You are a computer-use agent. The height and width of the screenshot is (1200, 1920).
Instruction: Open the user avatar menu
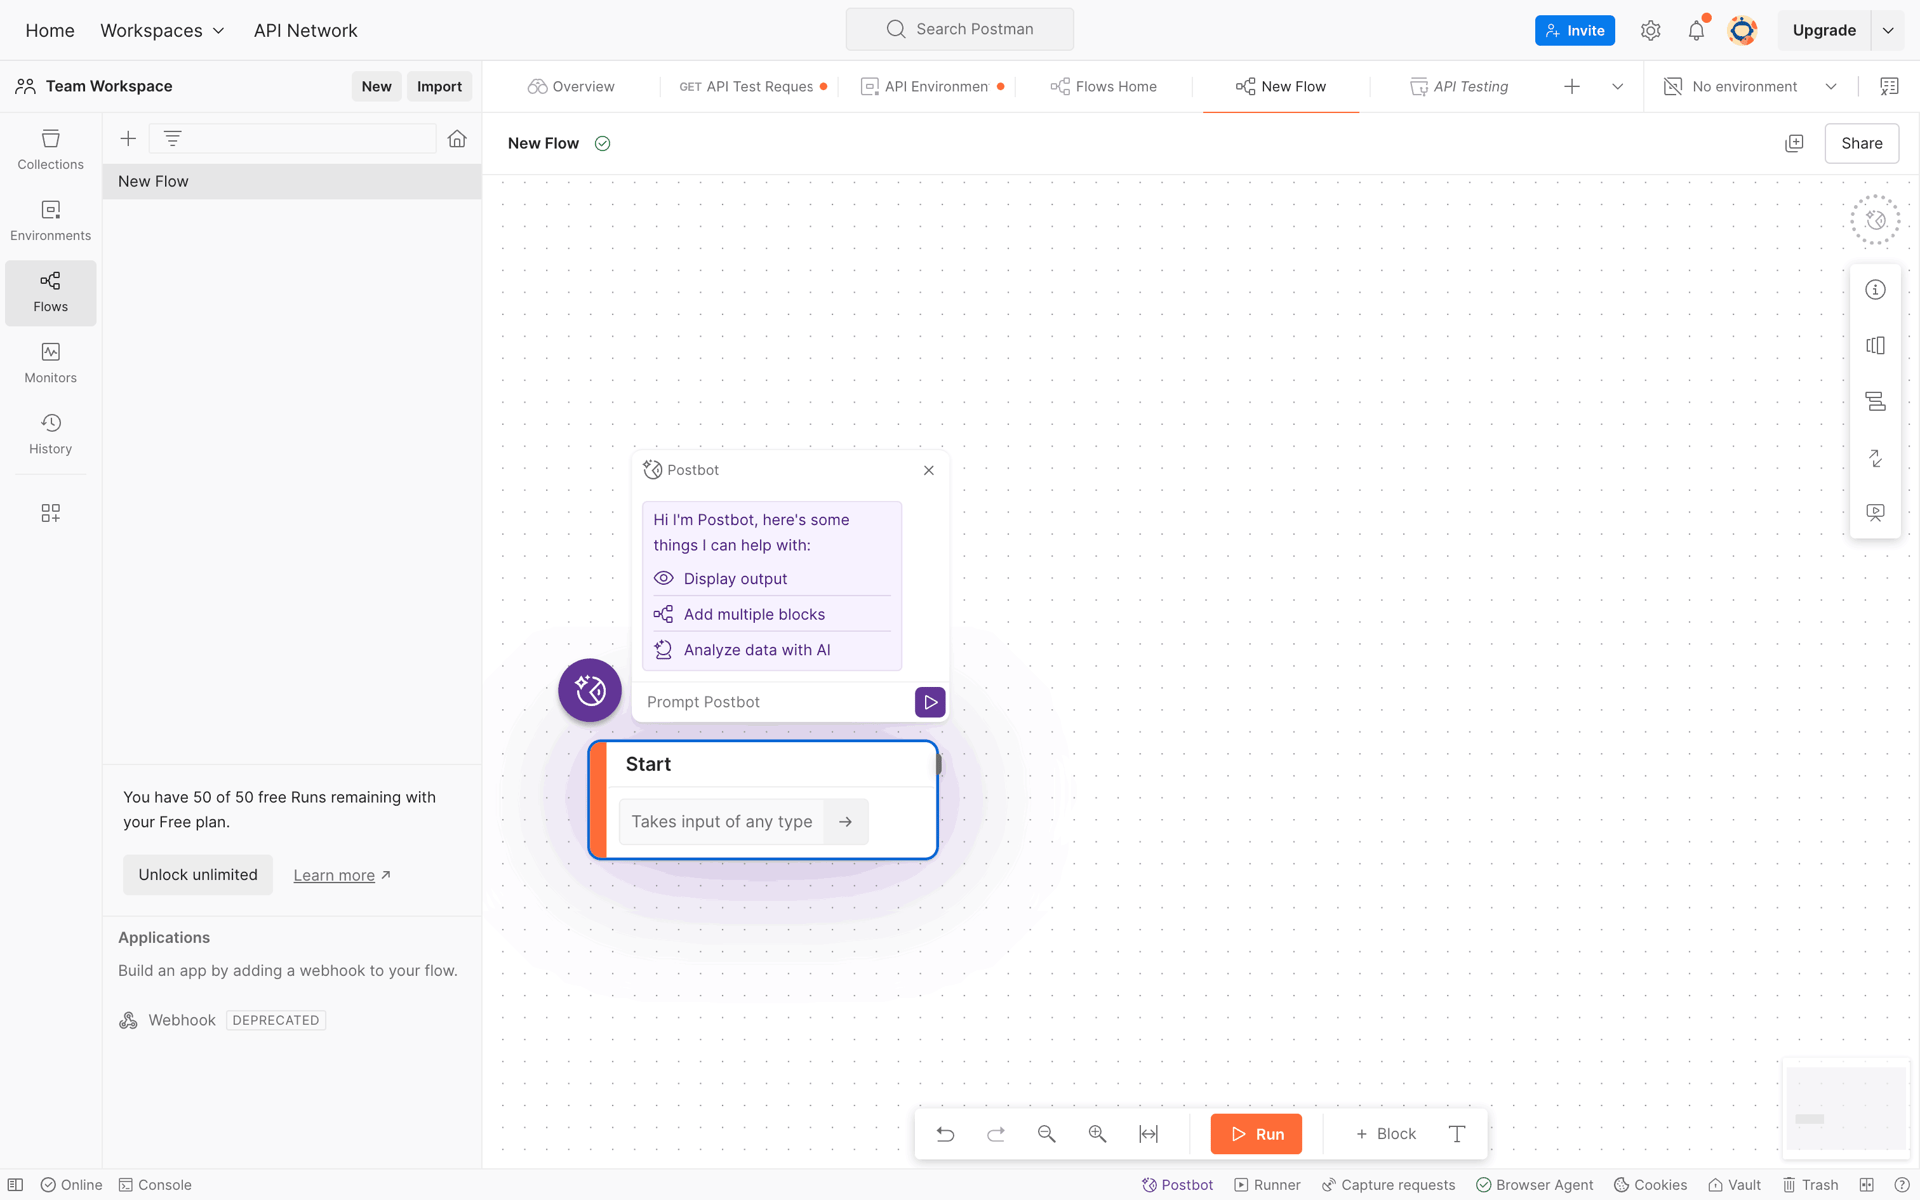tap(1742, 30)
